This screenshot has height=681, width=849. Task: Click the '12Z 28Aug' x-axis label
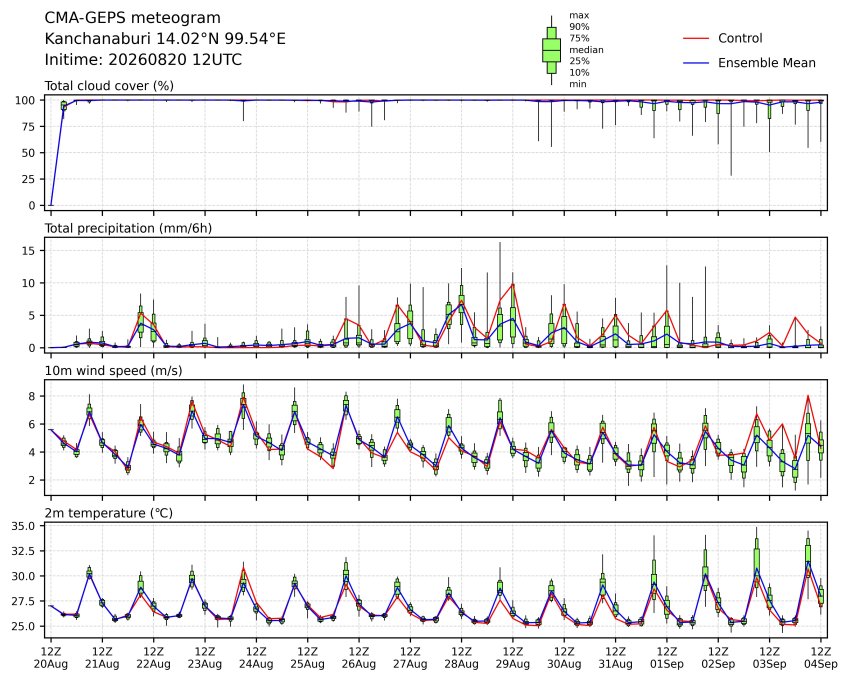pyautogui.click(x=461, y=658)
